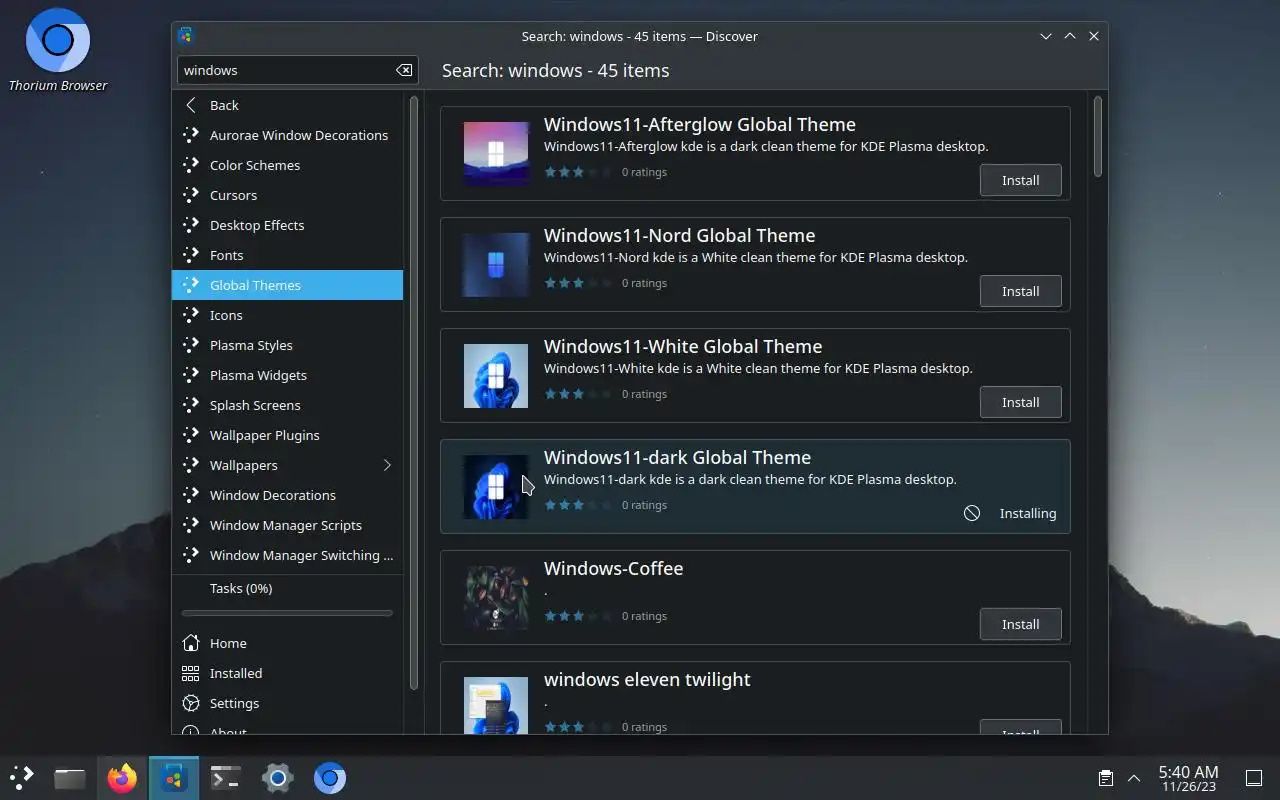Select Window Manager Scripts category
The width and height of the screenshot is (1280, 800).
pyautogui.click(x=287, y=525)
